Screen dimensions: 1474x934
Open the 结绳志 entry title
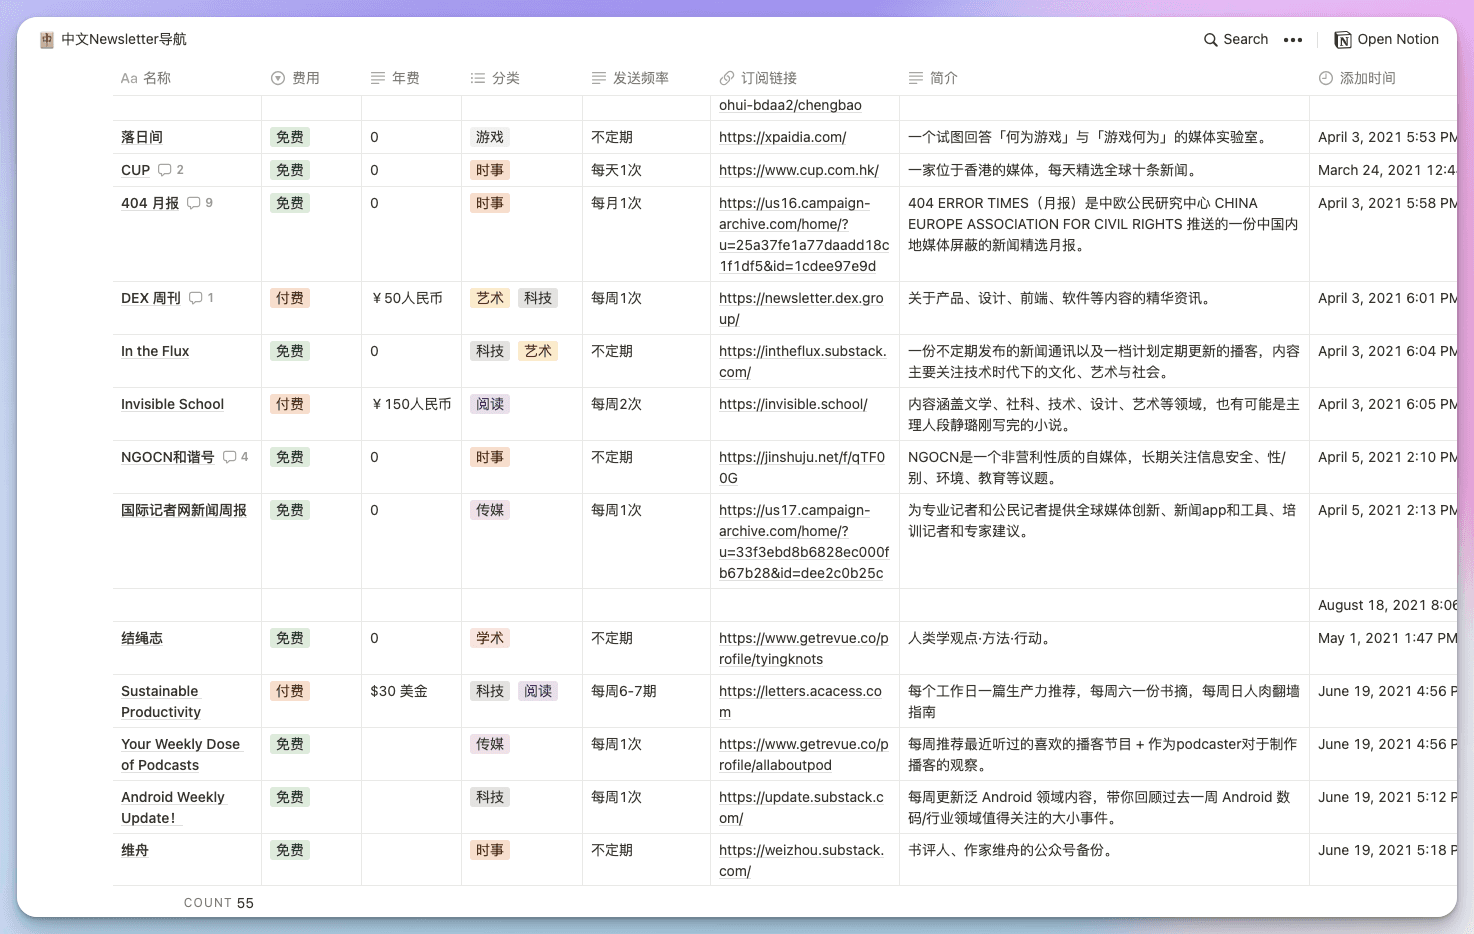142,637
